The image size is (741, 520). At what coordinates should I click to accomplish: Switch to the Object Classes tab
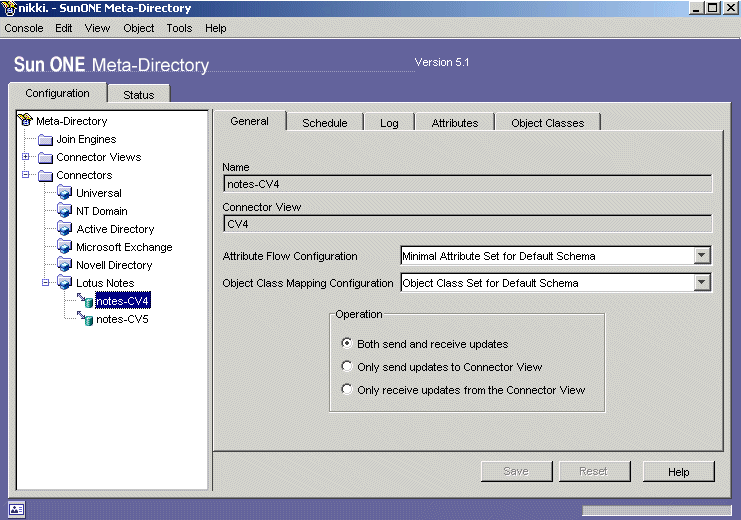(548, 123)
